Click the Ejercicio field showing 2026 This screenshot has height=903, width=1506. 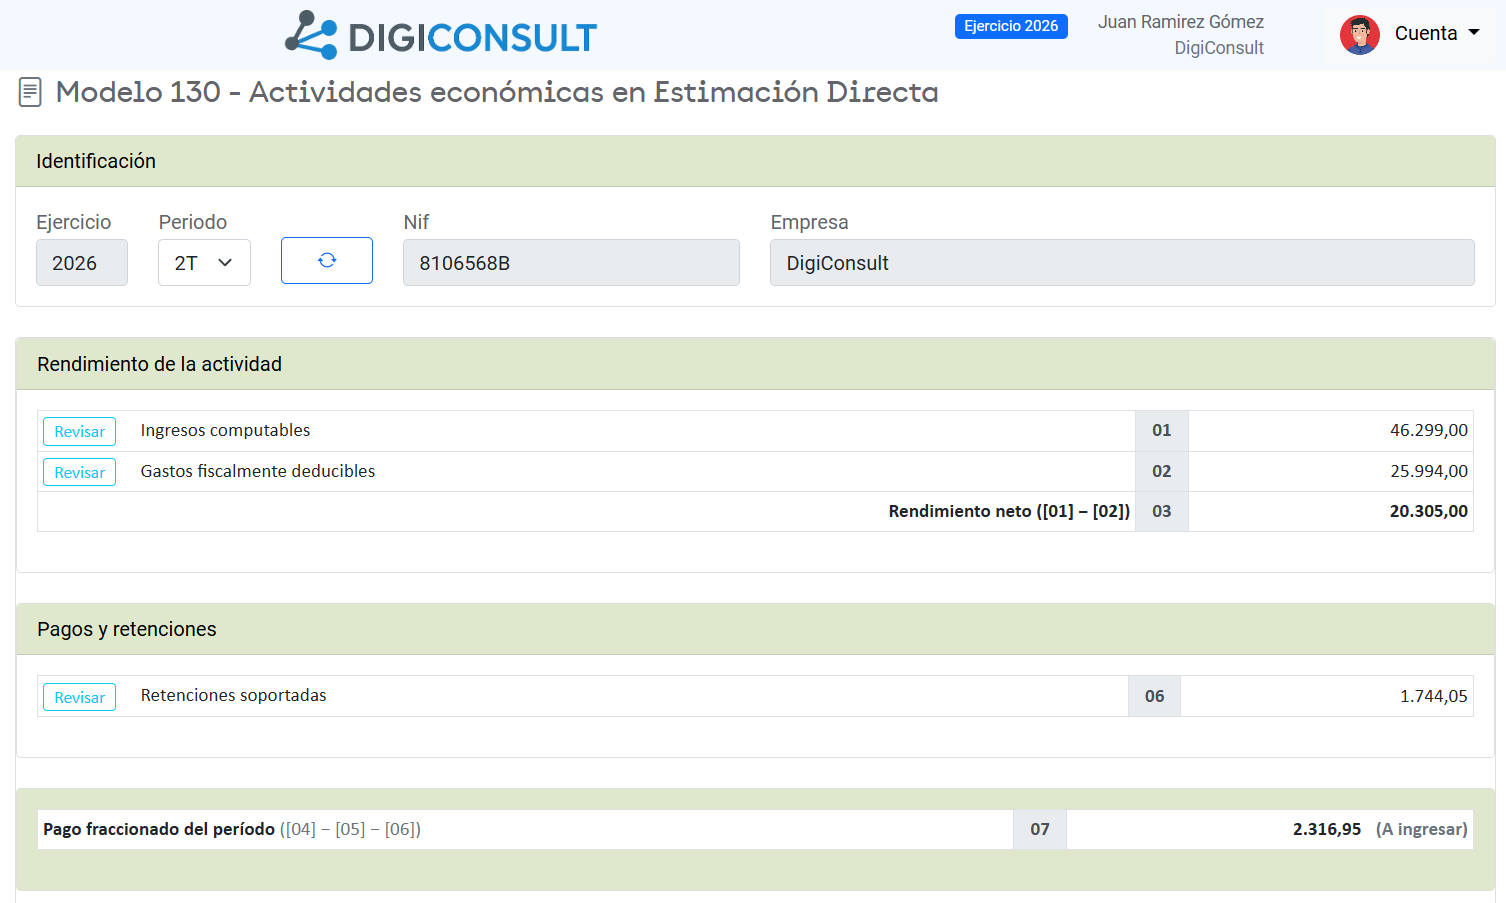pyautogui.click(x=82, y=262)
